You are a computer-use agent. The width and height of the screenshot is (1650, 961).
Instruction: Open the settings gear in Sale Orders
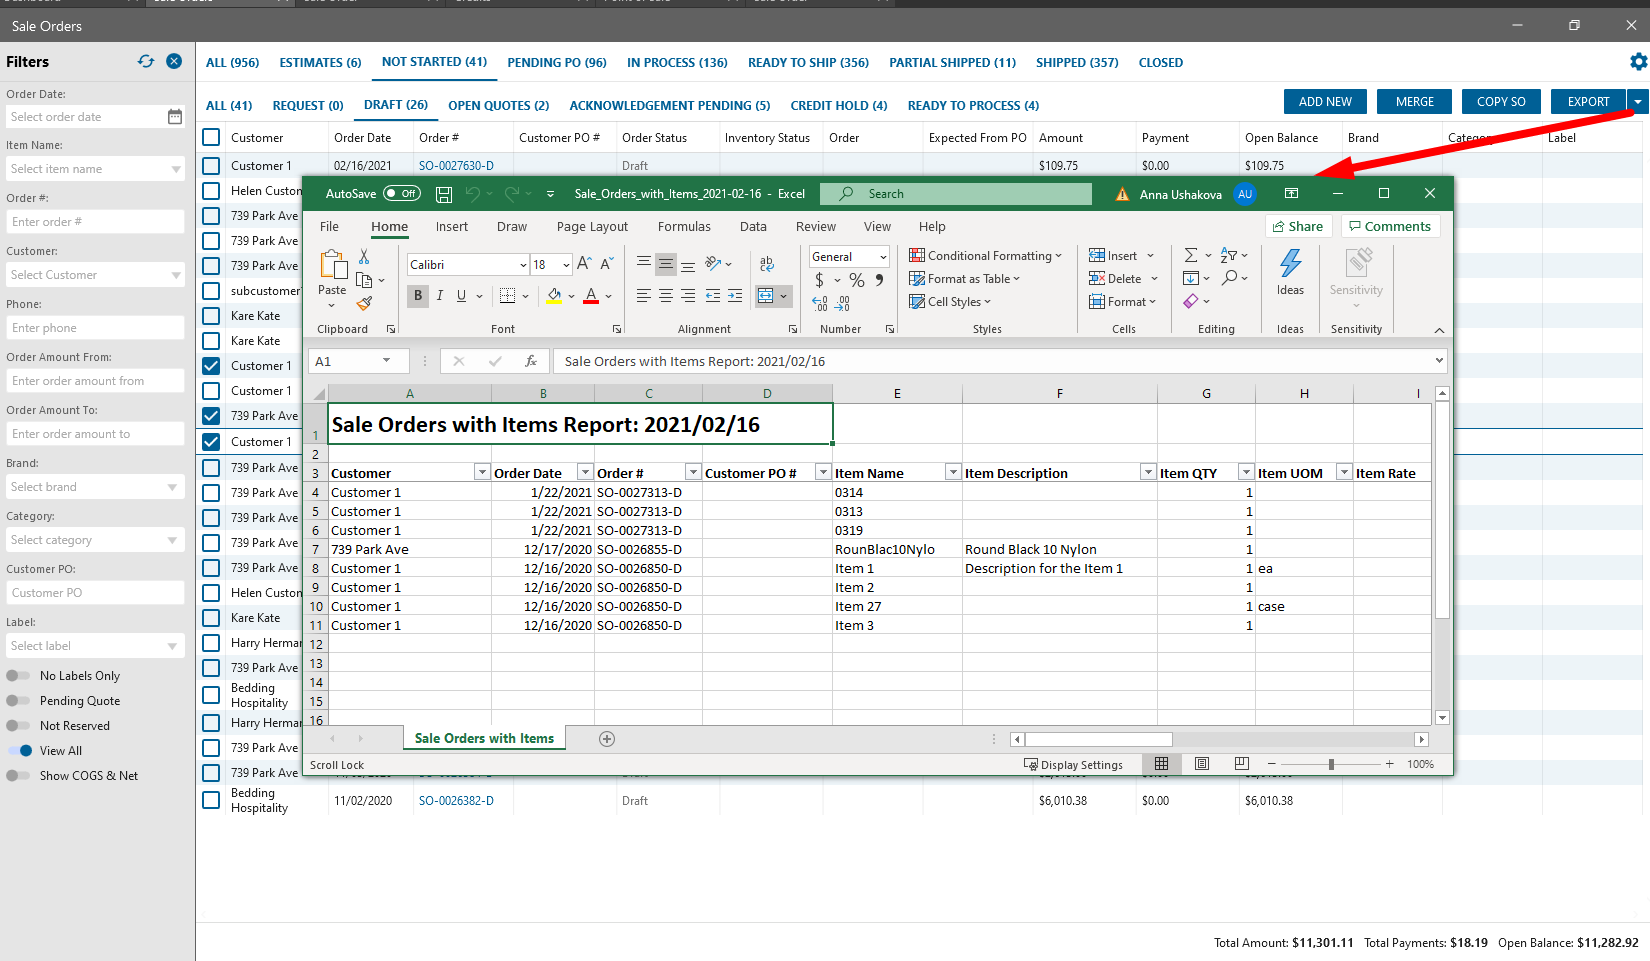(1638, 62)
